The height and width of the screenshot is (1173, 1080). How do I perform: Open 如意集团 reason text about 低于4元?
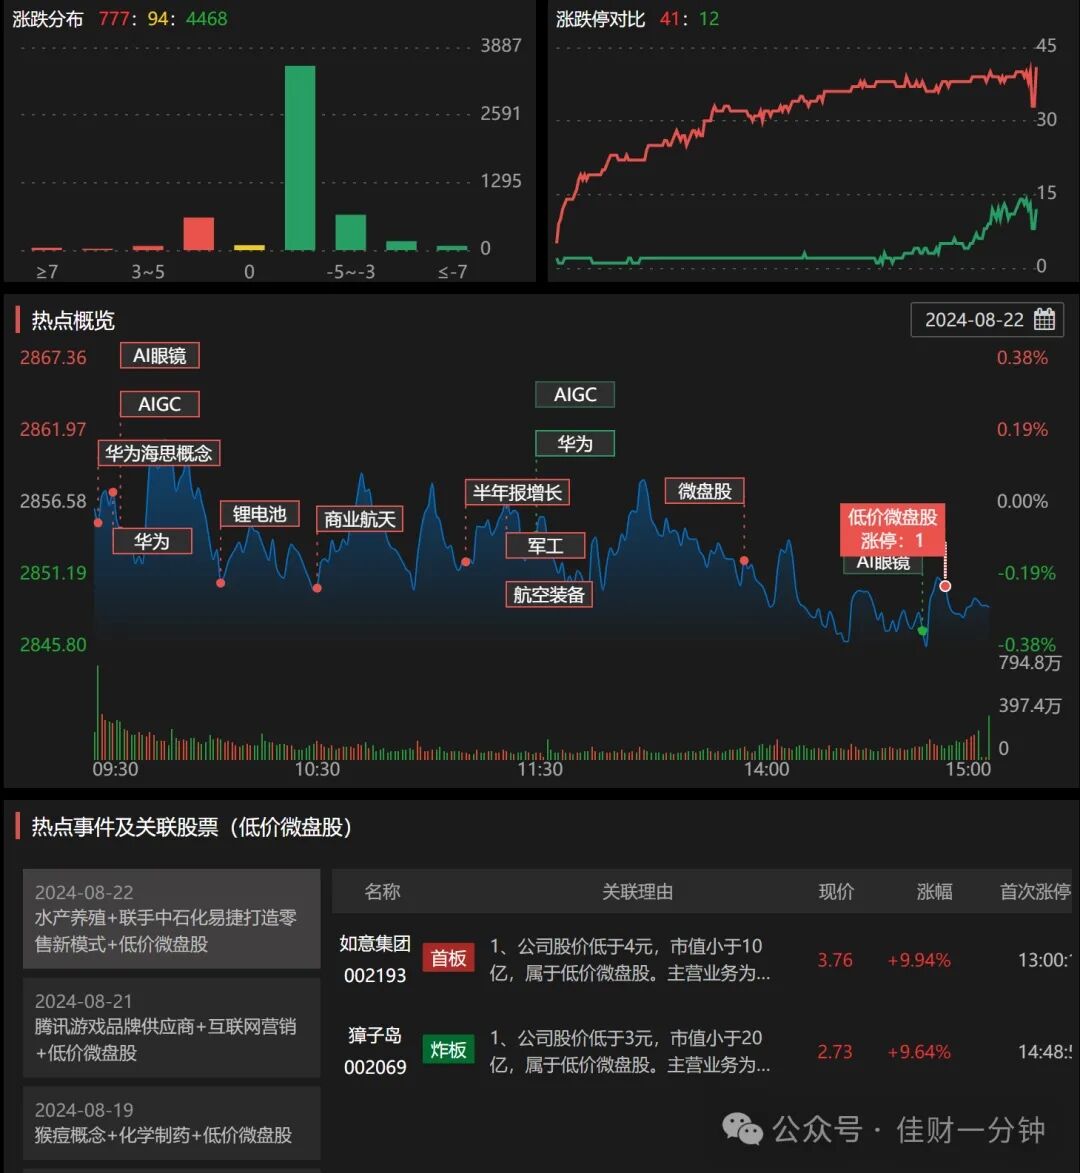pos(629,960)
